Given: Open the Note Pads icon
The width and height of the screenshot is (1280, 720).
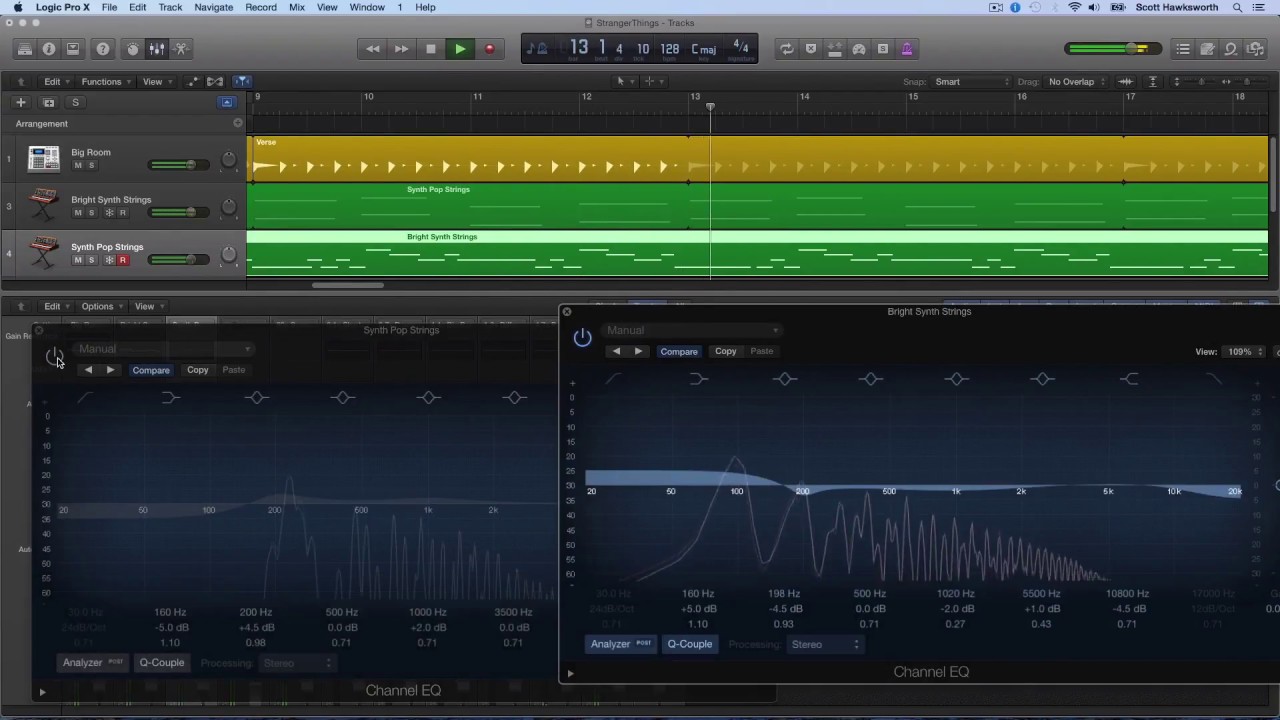Looking at the screenshot, I should coord(1207,49).
